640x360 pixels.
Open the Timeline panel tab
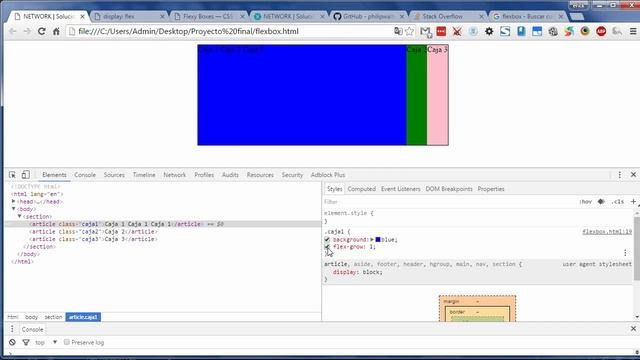click(x=144, y=175)
